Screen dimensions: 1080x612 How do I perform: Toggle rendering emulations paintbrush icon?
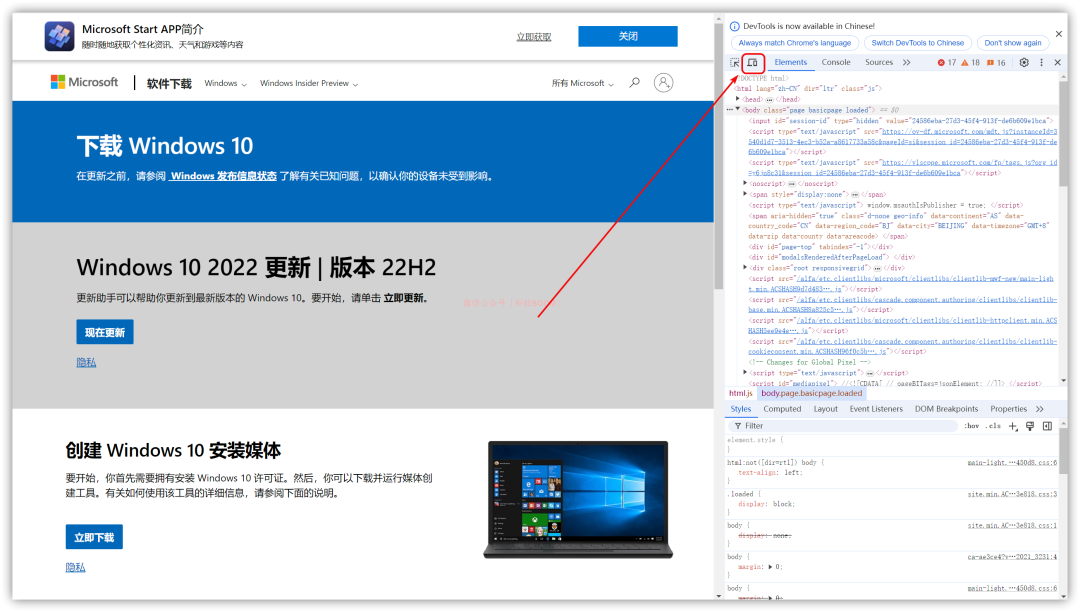[1030, 426]
